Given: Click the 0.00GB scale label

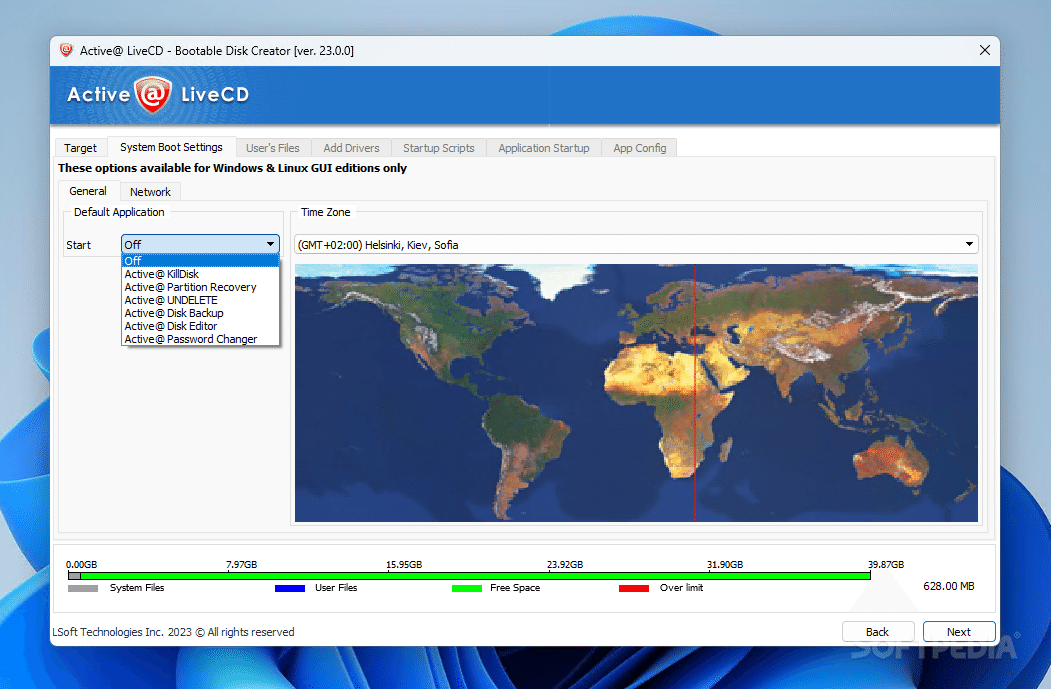Looking at the screenshot, I should (x=82, y=564).
